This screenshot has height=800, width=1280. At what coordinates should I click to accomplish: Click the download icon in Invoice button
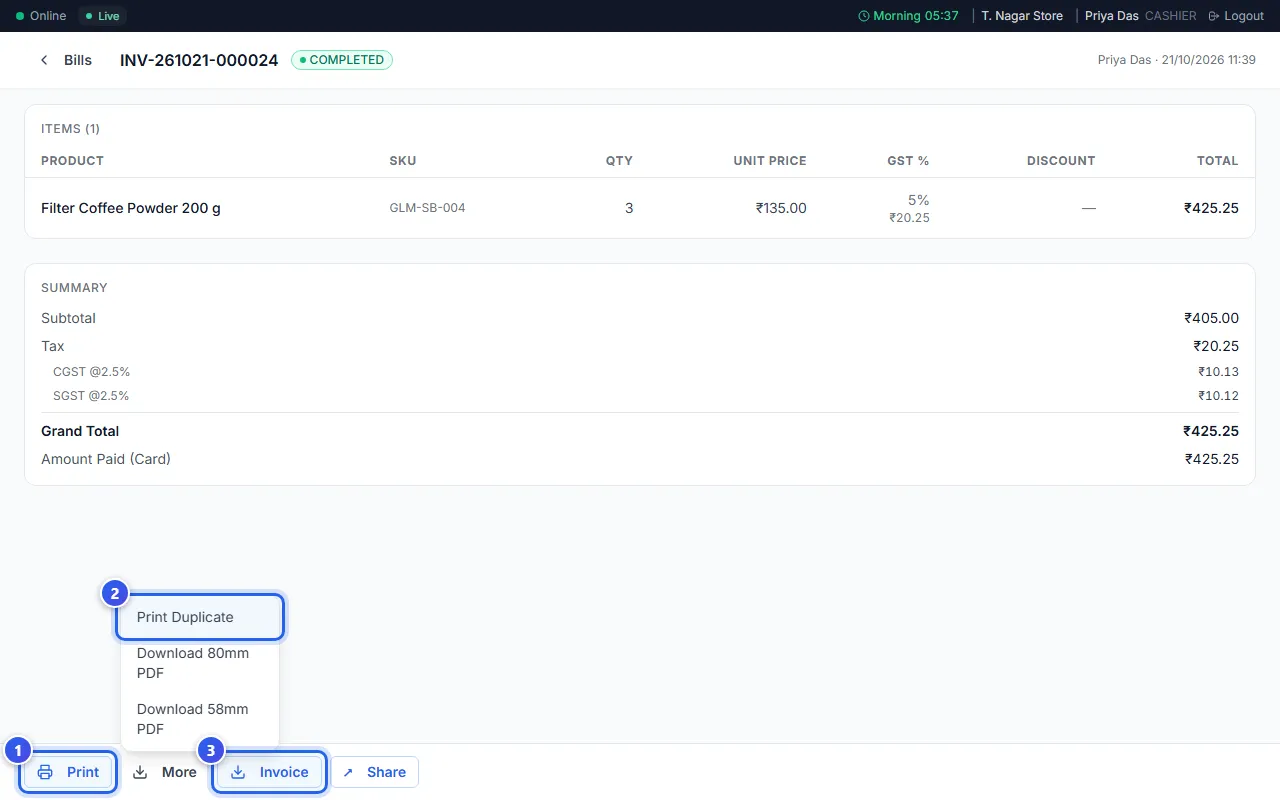click(238, 772)
